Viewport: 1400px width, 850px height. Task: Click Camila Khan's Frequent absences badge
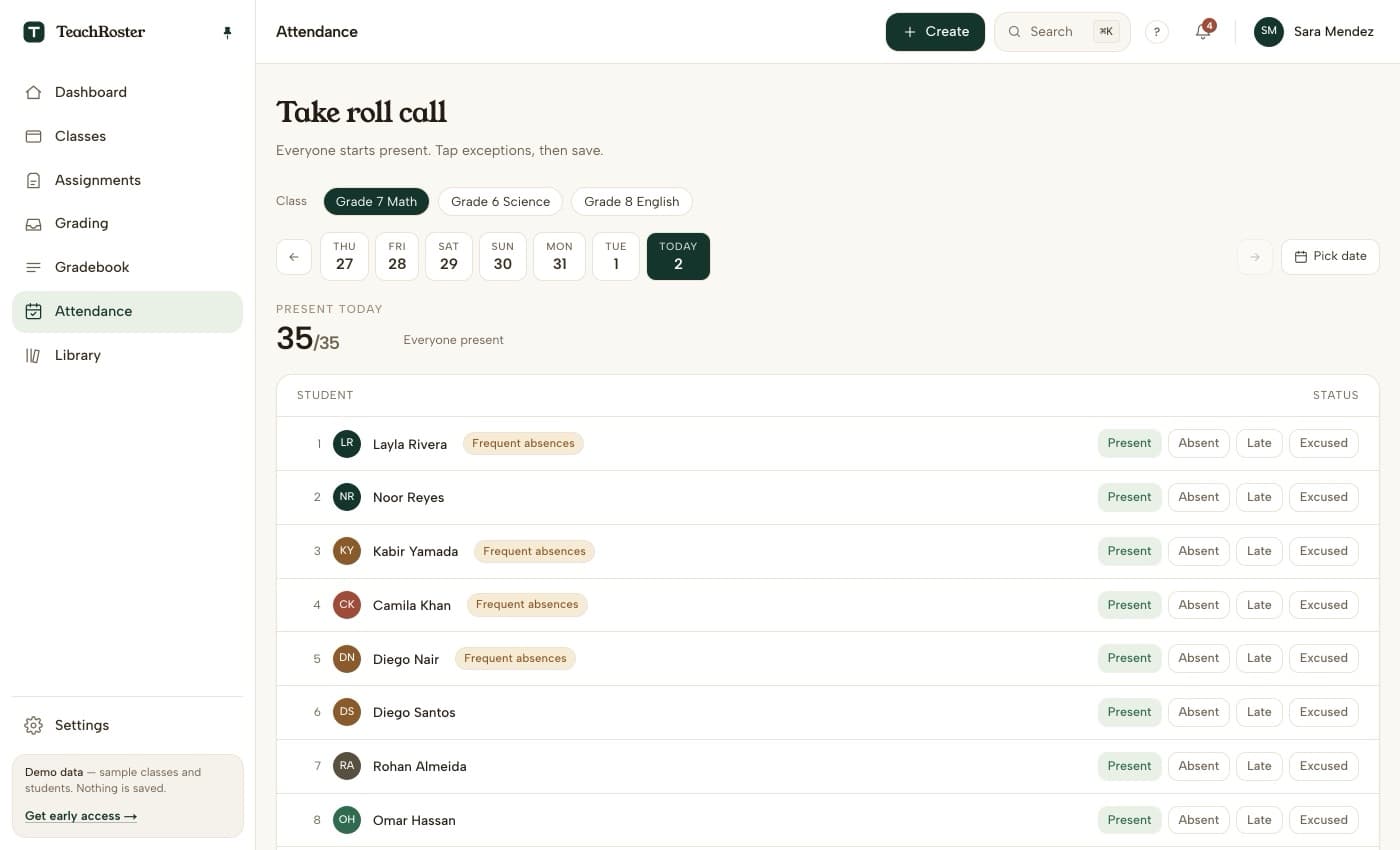pos(527,604)
